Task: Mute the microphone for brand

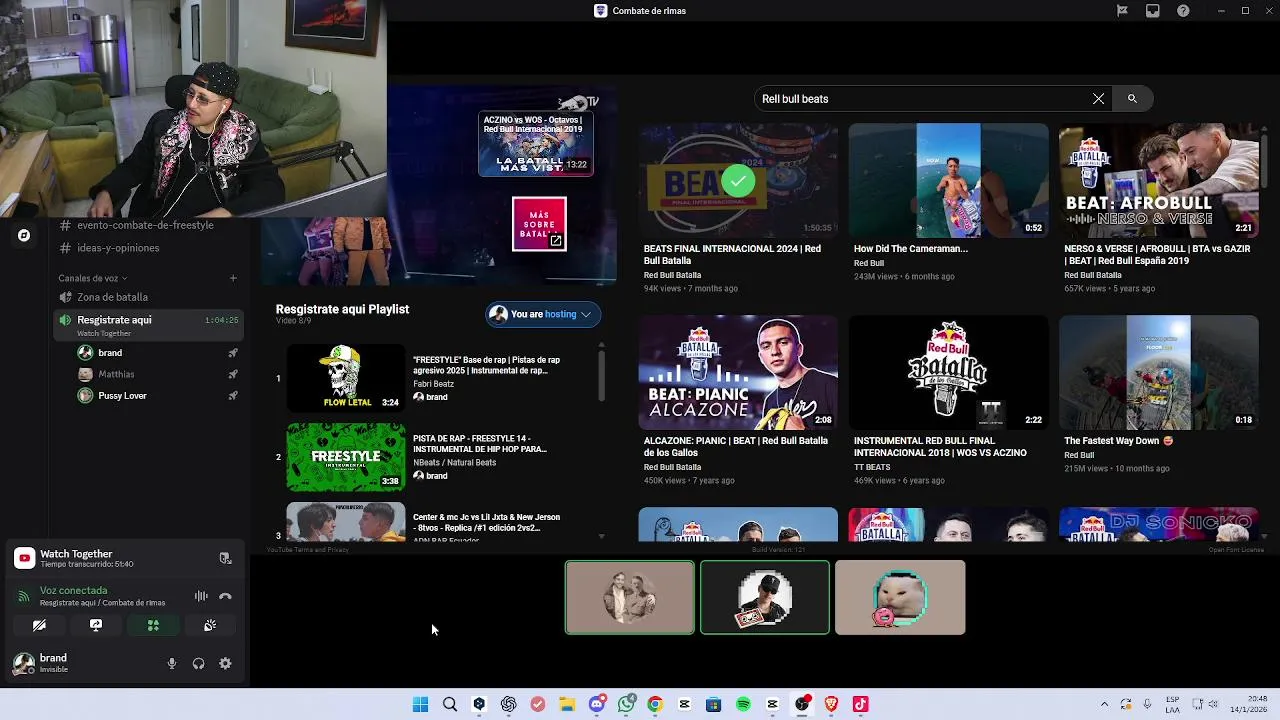Action: tap(172, 663)
